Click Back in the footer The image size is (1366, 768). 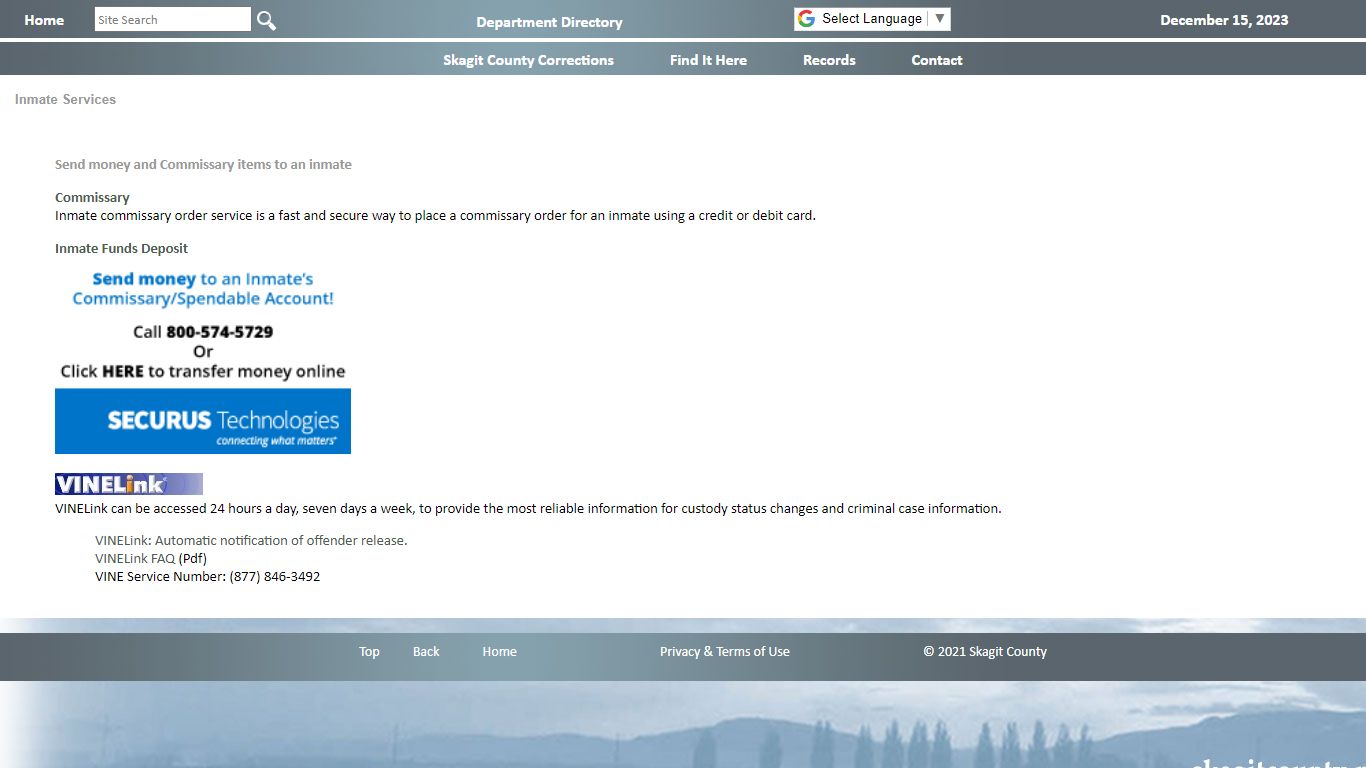(x=426, y=651)
